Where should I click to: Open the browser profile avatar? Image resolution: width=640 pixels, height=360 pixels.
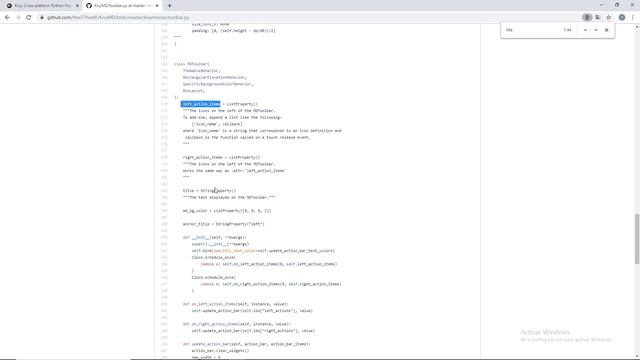click(x=622, y=18)
